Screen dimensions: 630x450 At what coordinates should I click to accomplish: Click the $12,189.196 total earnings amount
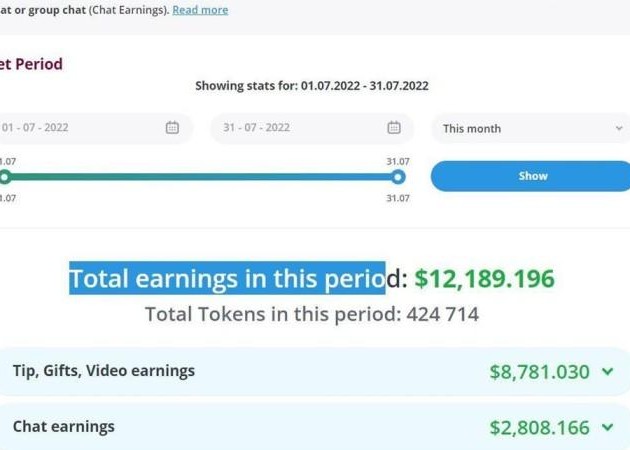[484, 278]
